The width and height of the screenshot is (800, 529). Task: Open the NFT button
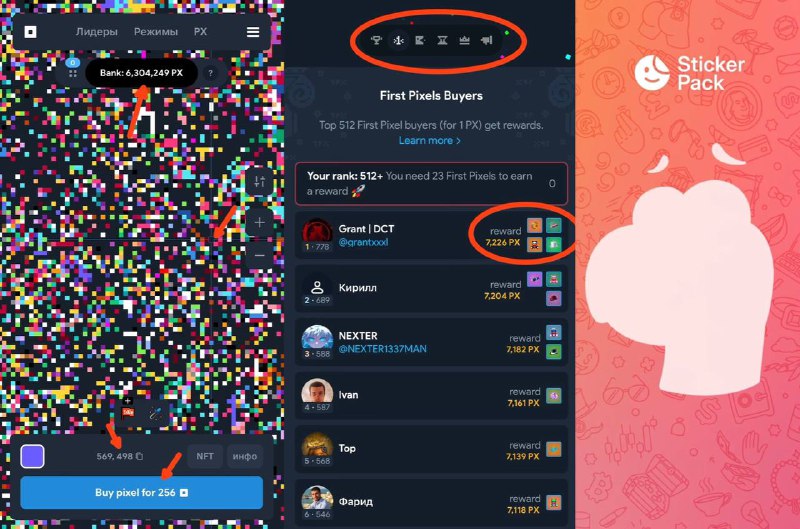tap(205, 456)
